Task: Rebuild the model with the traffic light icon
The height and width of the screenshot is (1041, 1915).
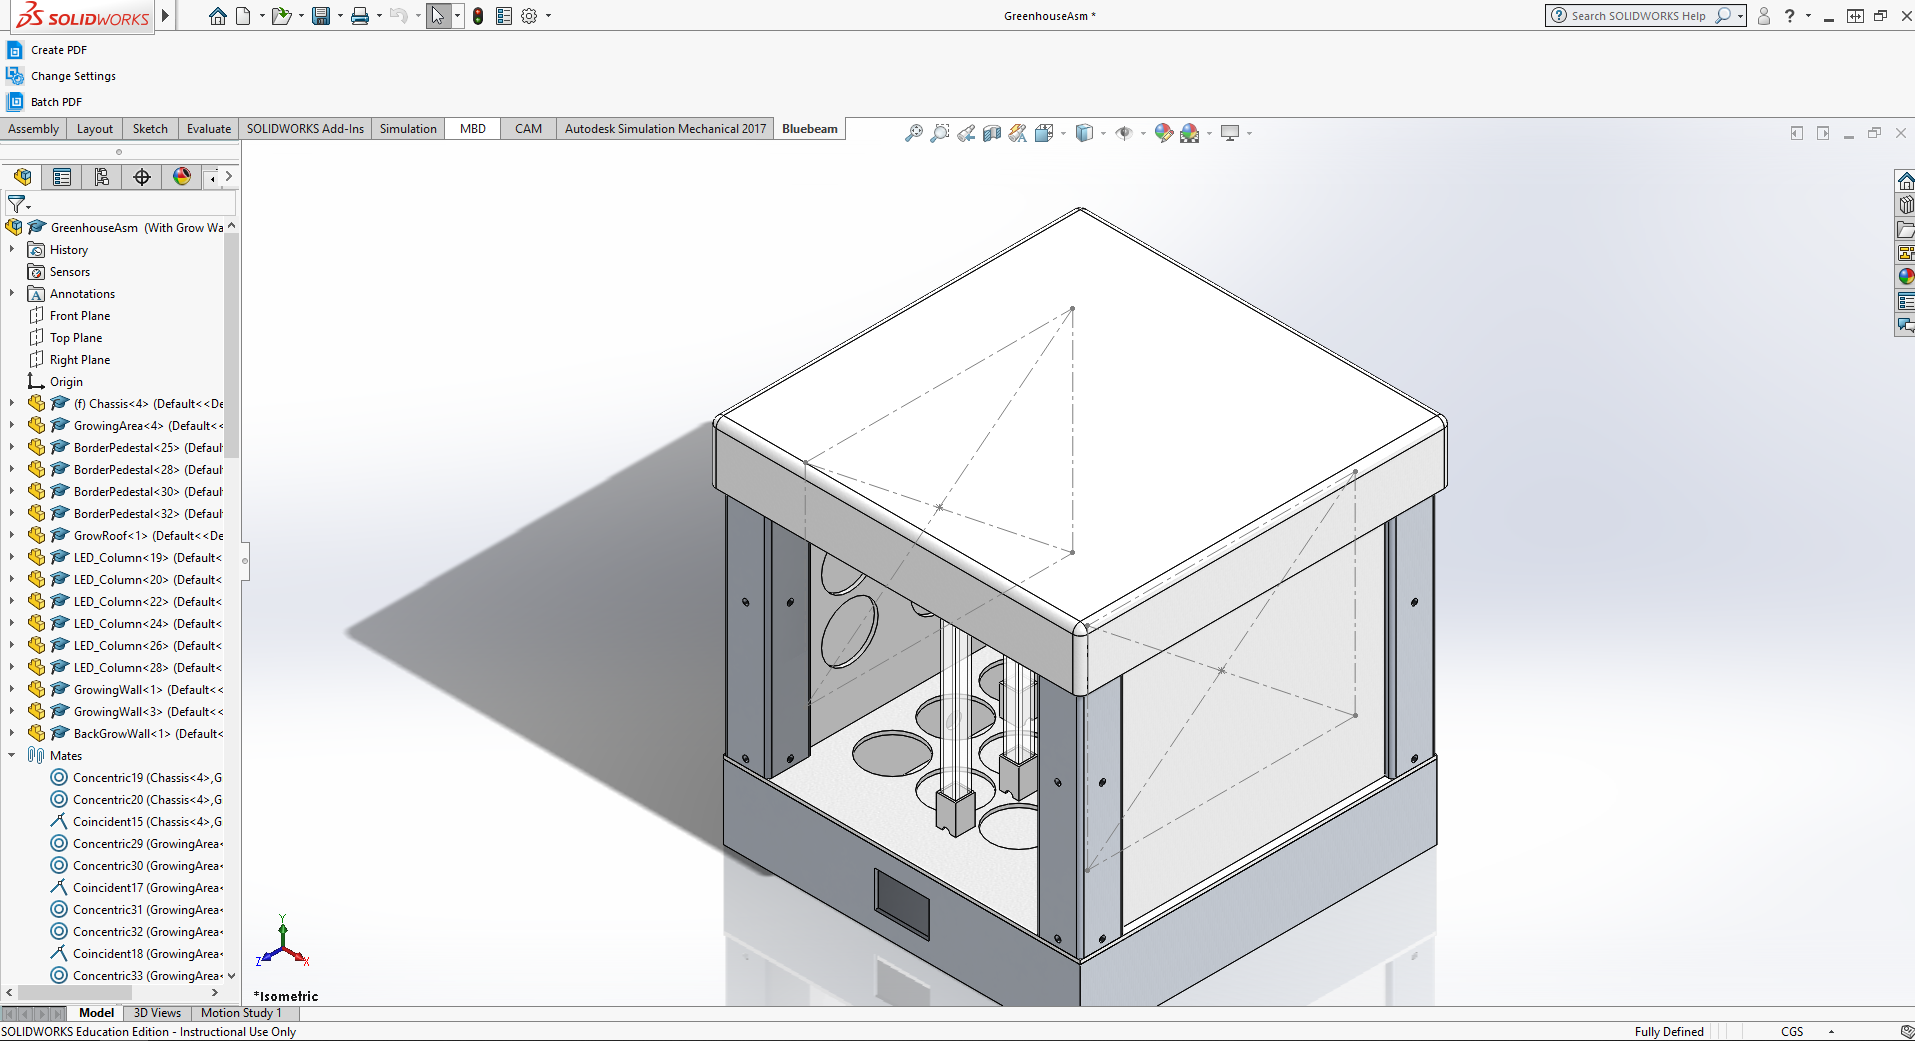Action: click(479, 16)
